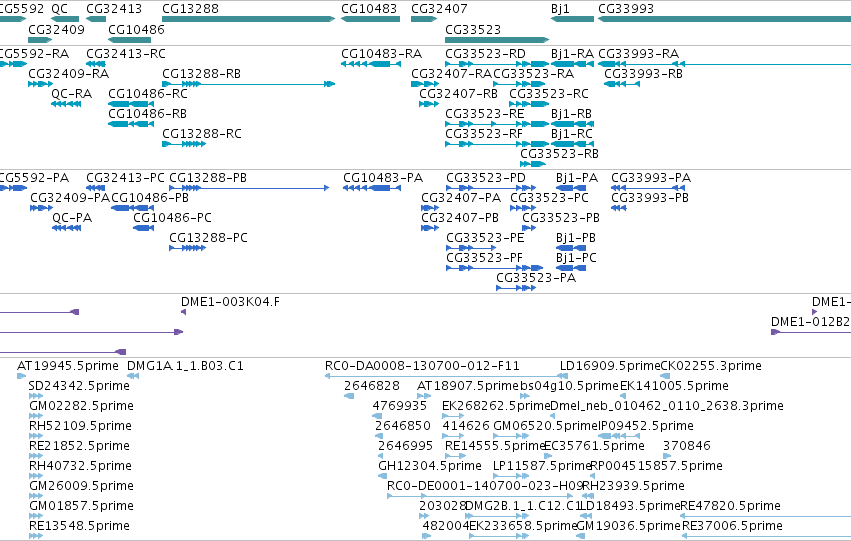Click transcript CG33523-RB
The image size is (851, 541).
533,164
